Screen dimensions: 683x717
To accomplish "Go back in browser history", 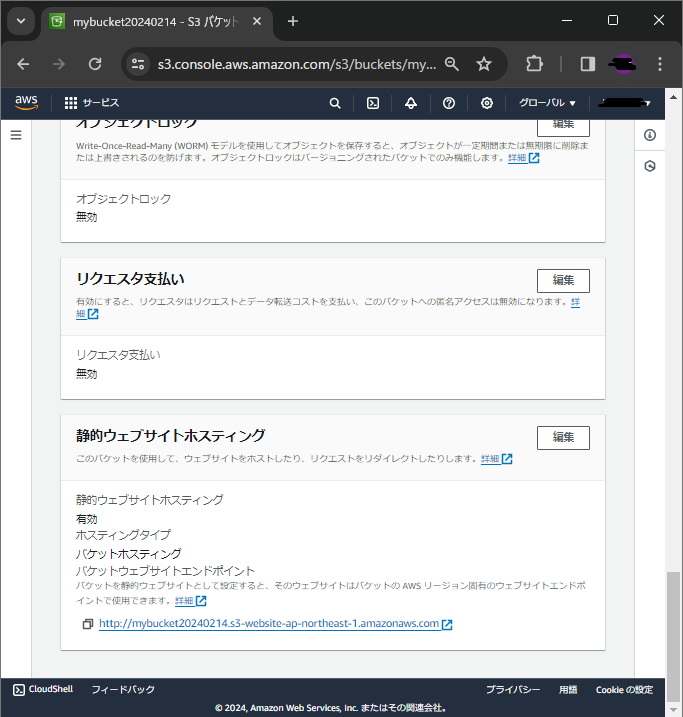I will pos(23,64).
